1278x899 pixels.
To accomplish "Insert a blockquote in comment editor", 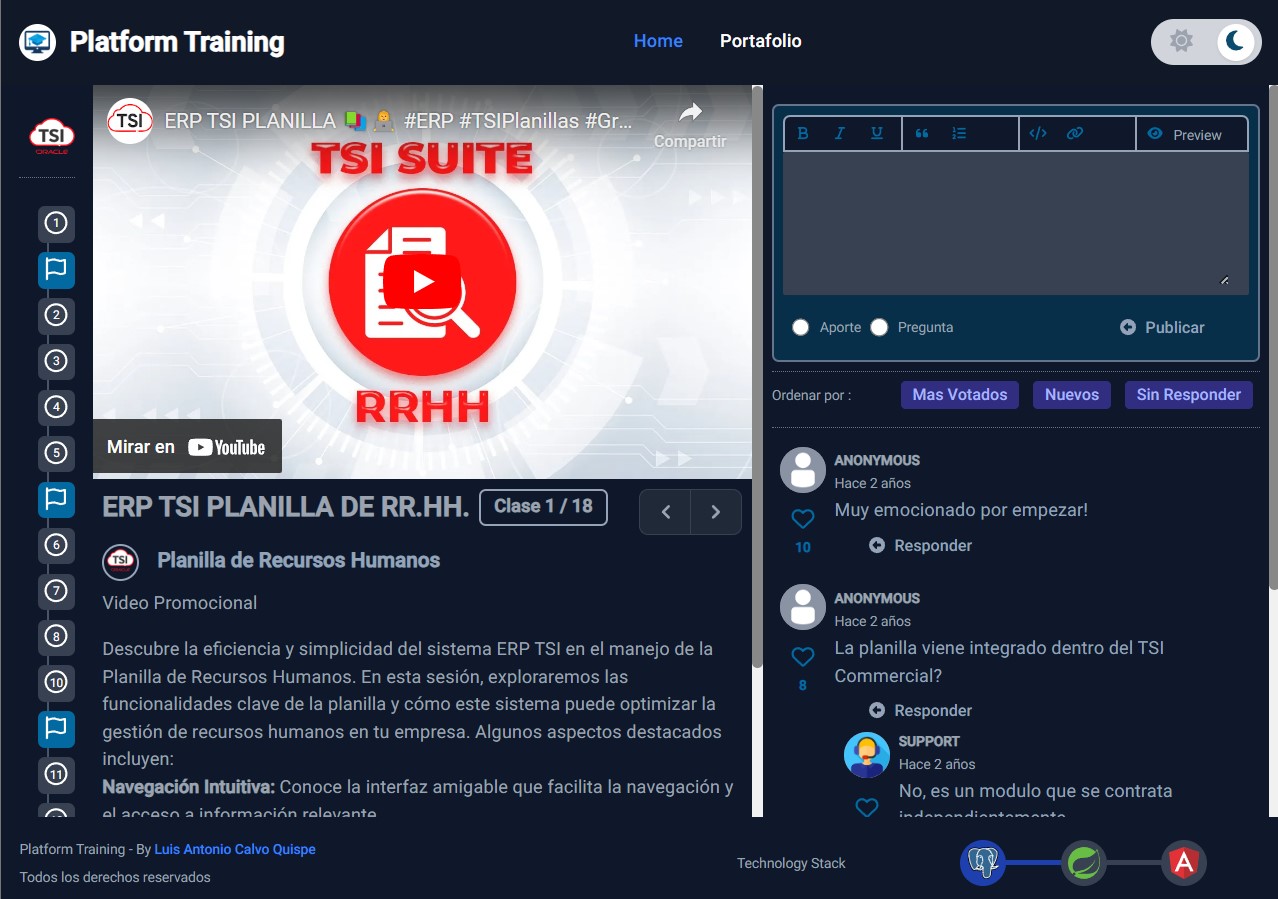I will point(922,134).
